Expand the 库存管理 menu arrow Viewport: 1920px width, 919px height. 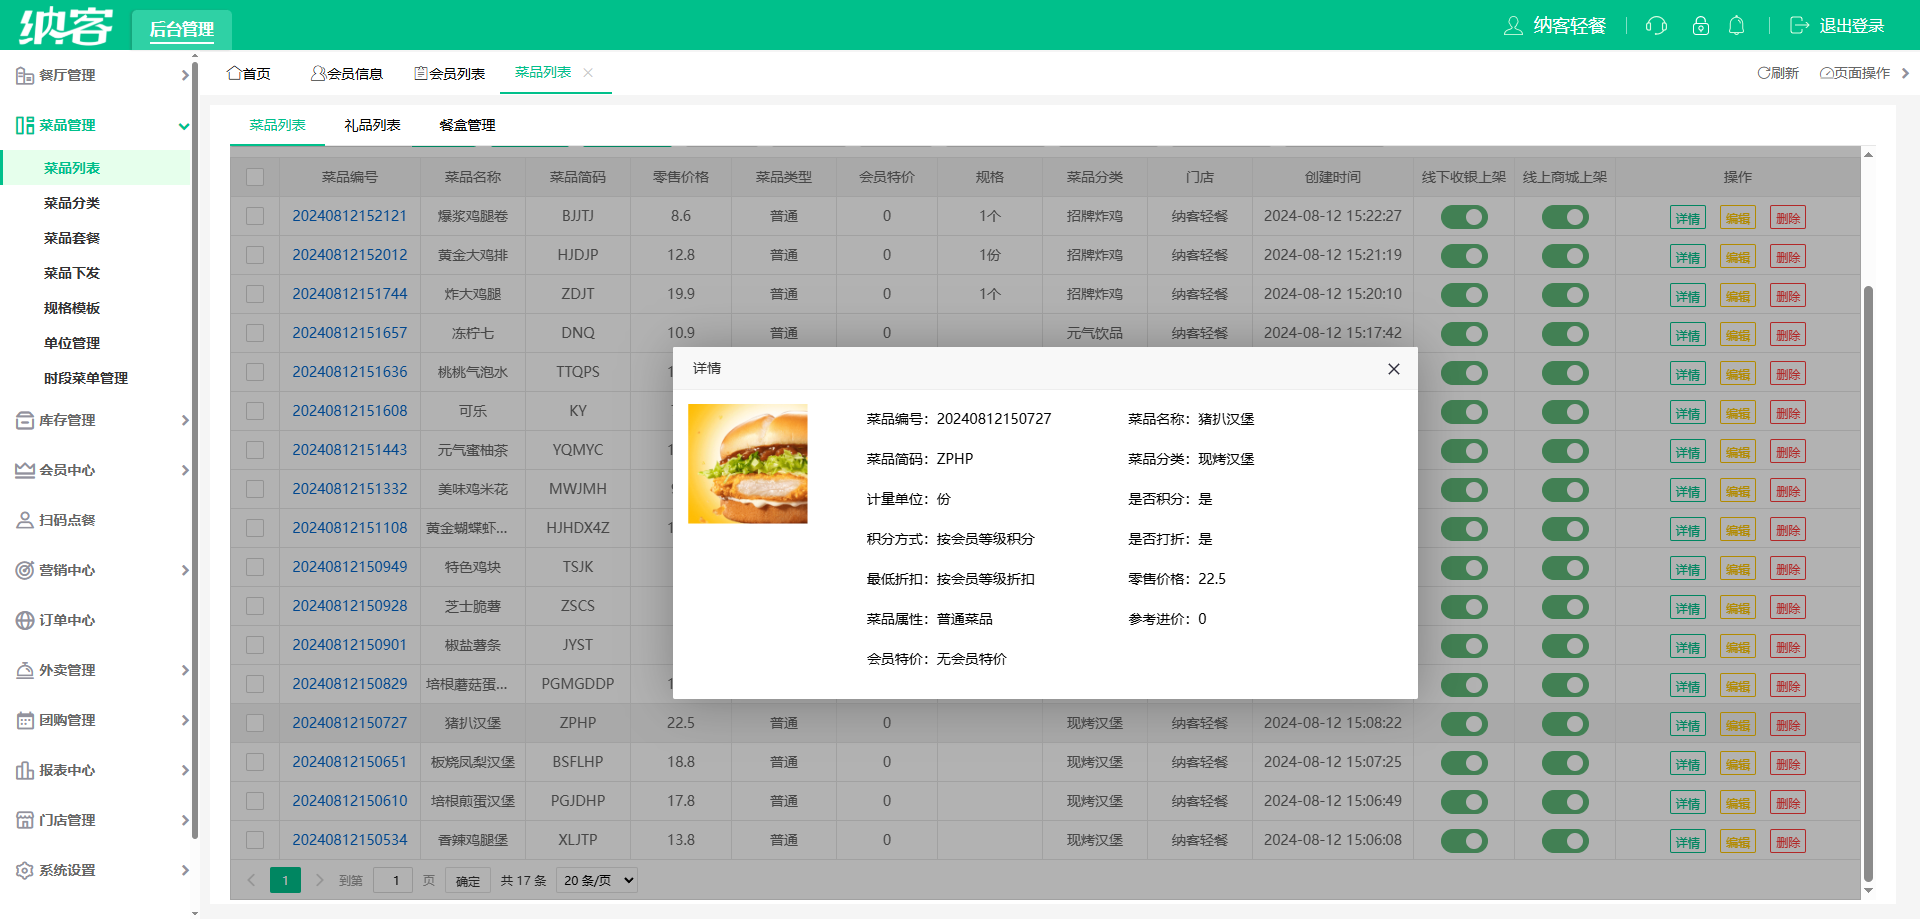[x=184, y=420]
